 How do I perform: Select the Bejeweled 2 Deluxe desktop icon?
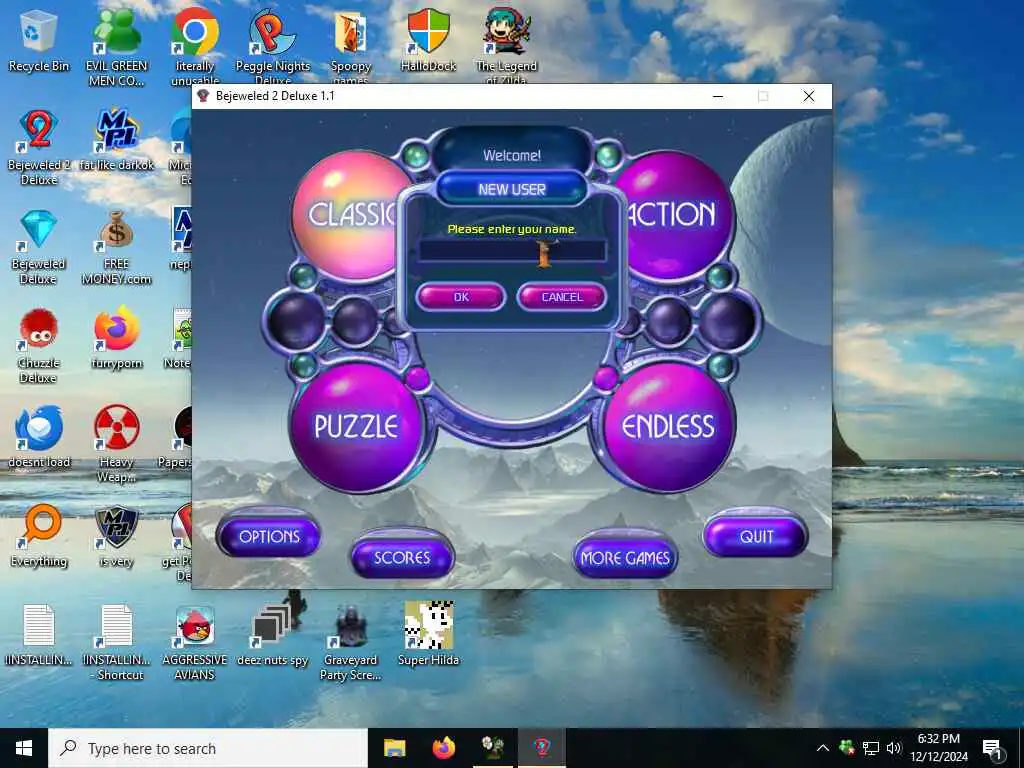click(39, 147)
